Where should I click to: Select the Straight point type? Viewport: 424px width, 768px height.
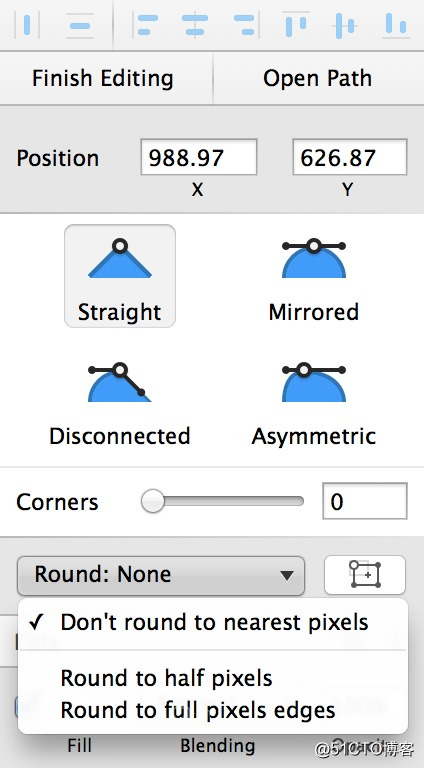coord(120,276)
